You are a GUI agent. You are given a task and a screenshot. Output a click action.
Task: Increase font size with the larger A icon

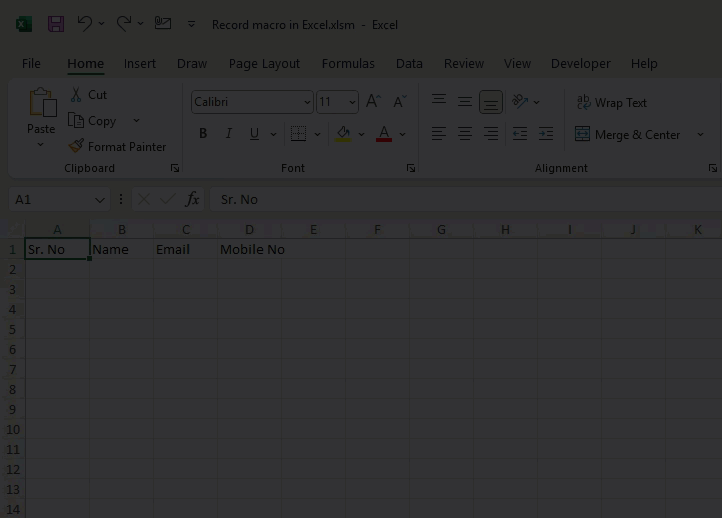click(x=373, y=101)
